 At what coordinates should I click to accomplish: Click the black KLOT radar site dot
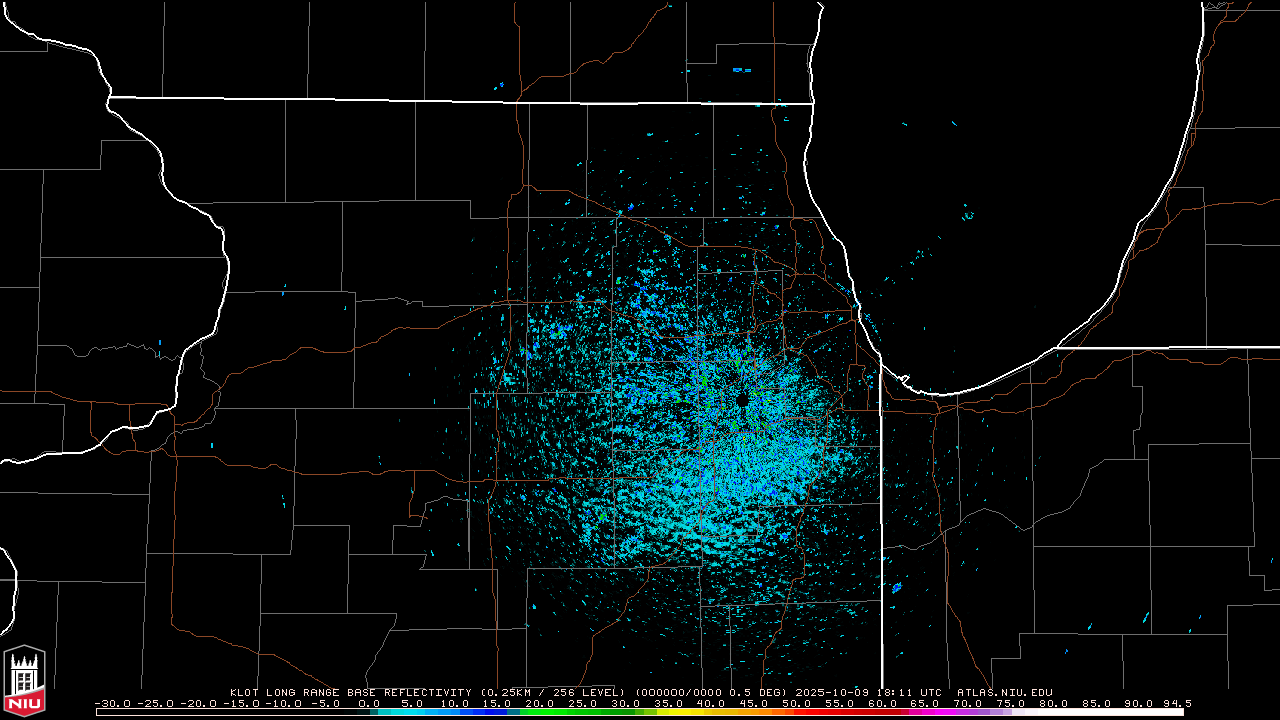742,399
